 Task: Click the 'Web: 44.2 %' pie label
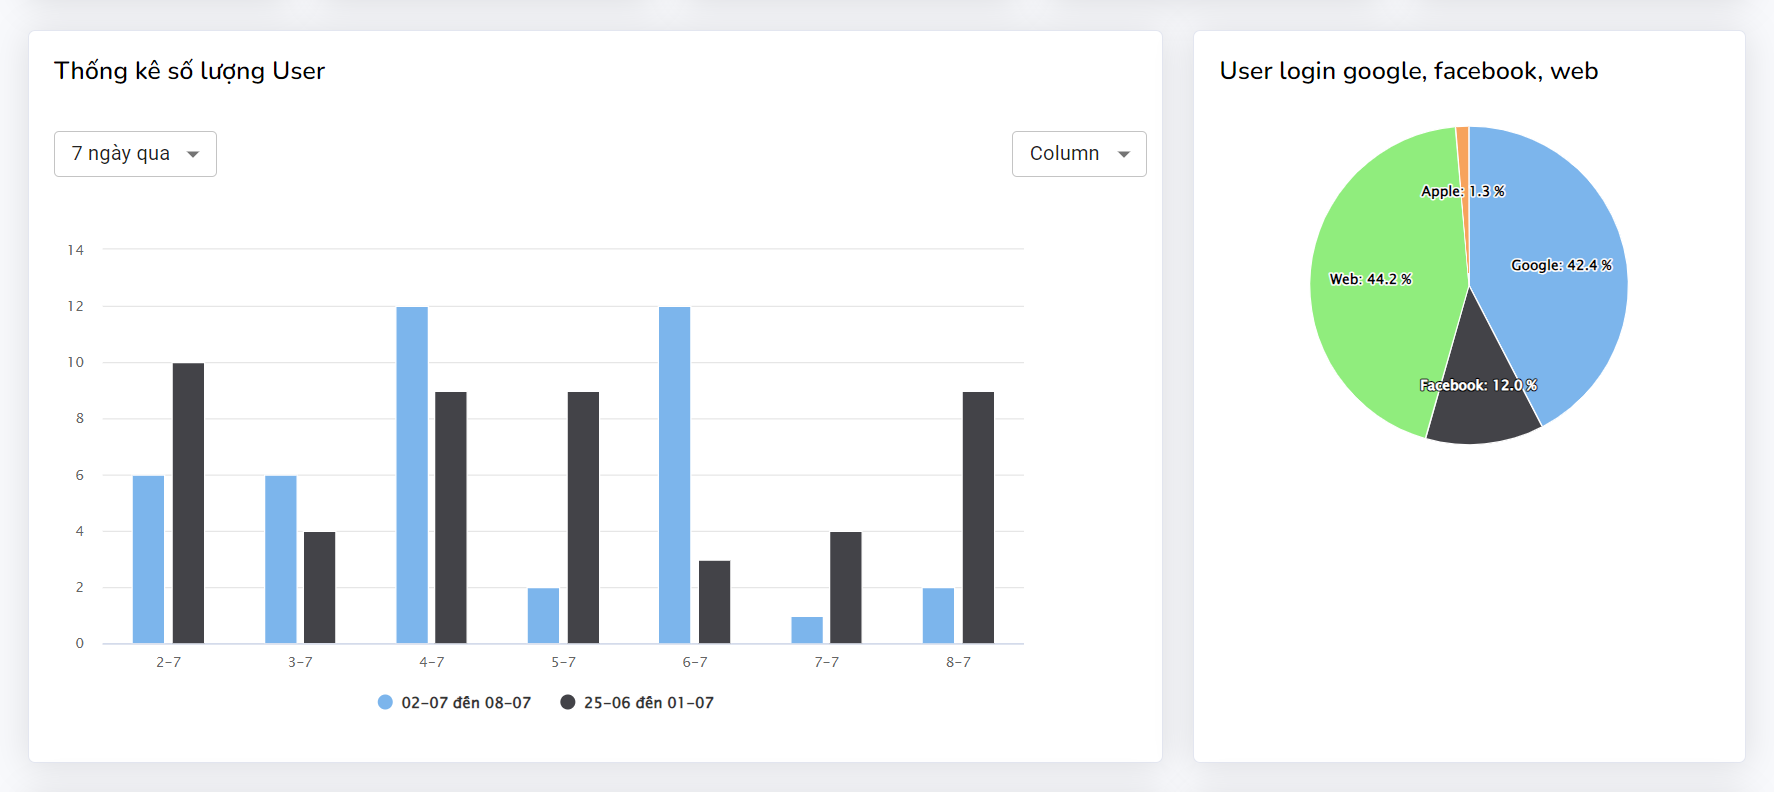click(x=1370, y=279)
